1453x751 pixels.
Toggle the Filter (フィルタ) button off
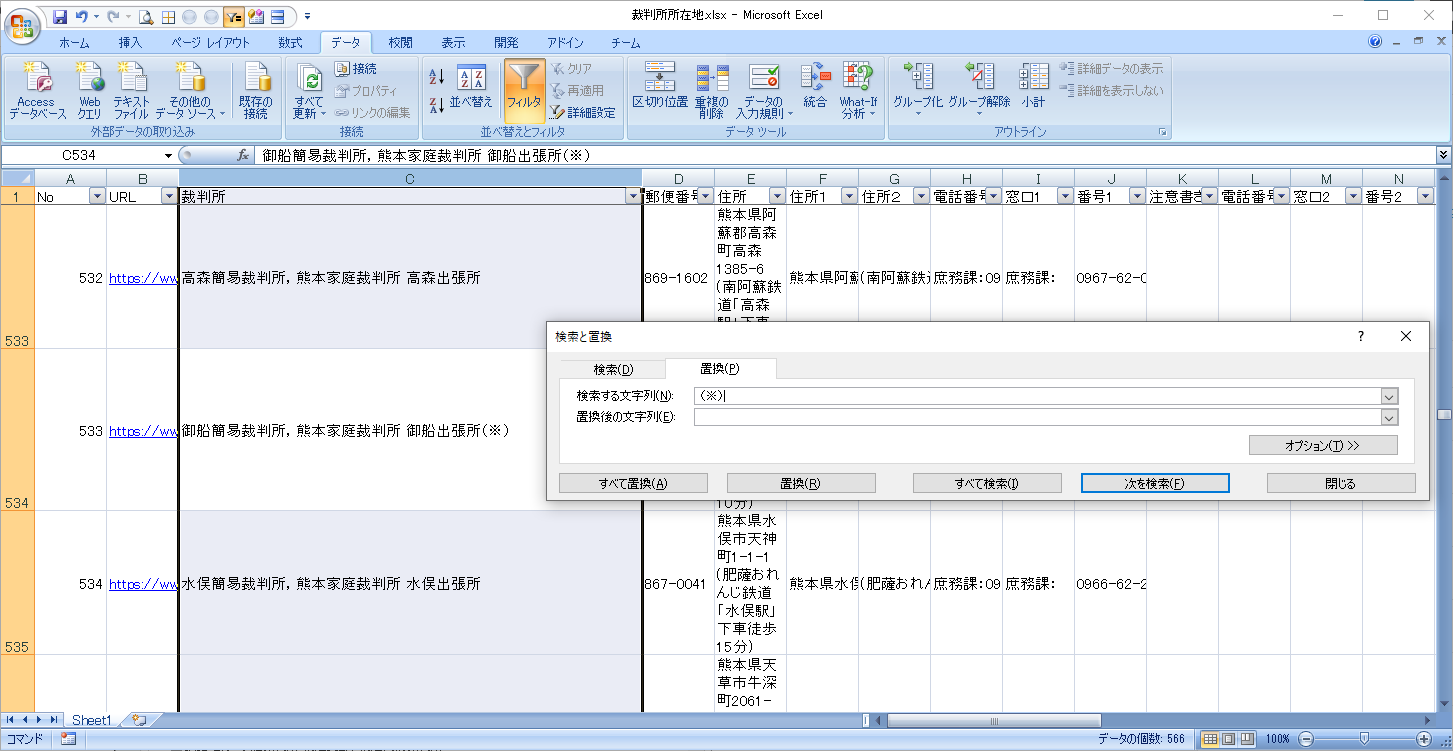pos(524,91)
